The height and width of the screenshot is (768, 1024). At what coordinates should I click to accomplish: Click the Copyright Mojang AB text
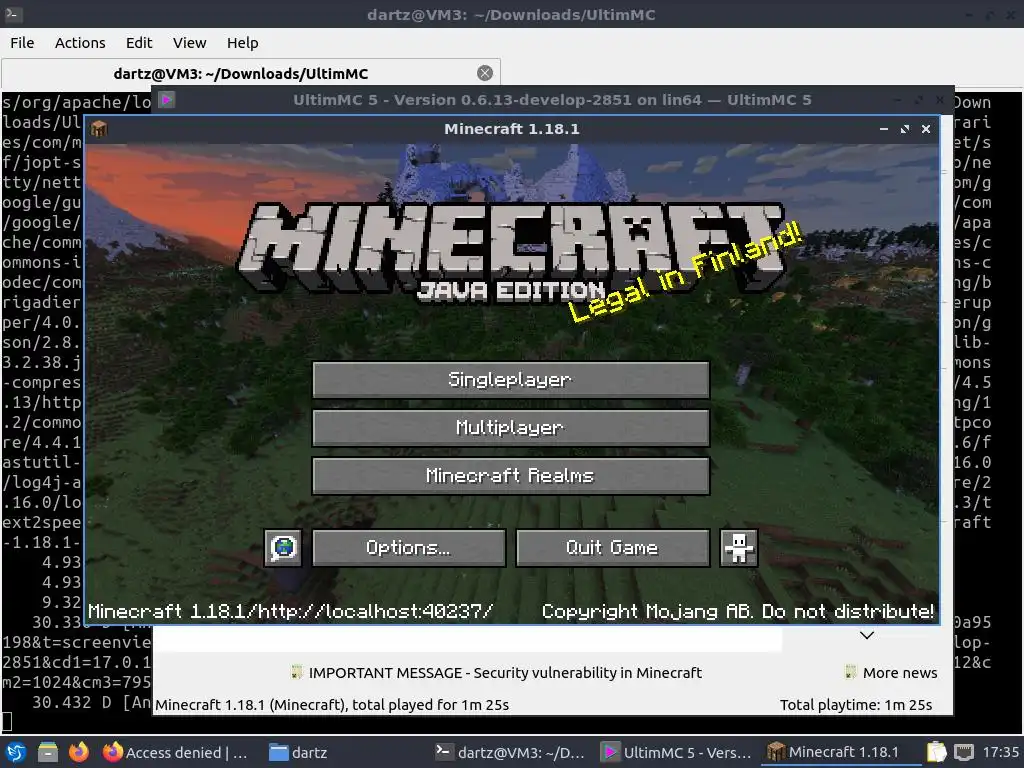[x=737, y=611]
